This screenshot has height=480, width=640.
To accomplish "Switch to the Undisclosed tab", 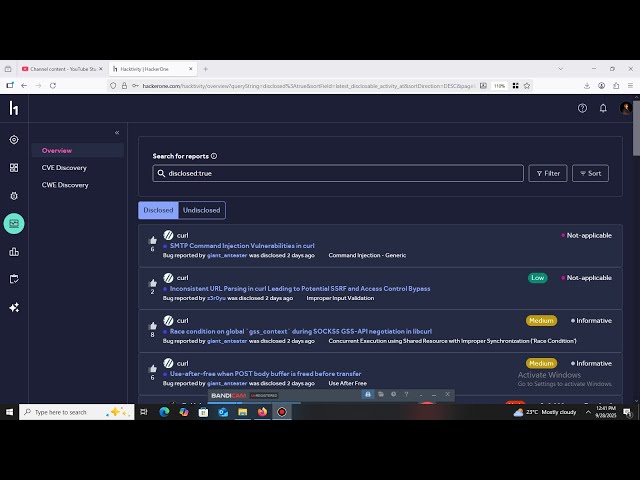I will pos(202,210).
